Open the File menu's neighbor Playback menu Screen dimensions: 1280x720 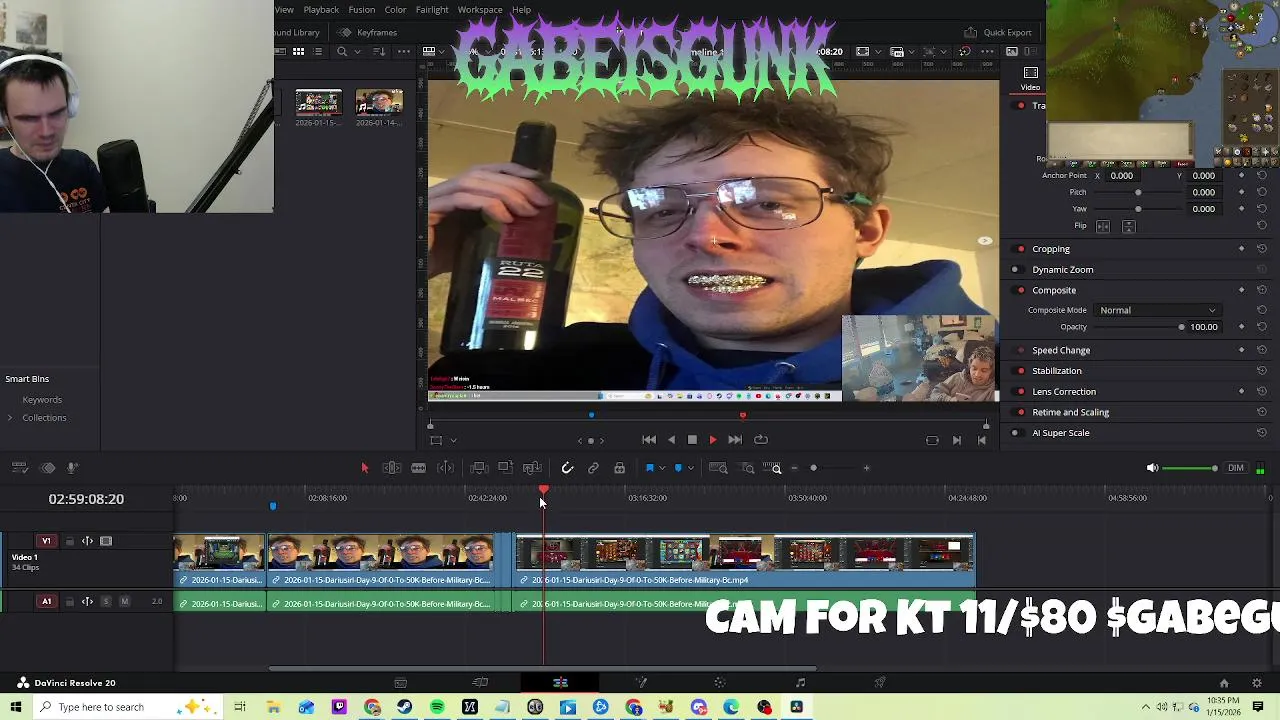point(321,10)
